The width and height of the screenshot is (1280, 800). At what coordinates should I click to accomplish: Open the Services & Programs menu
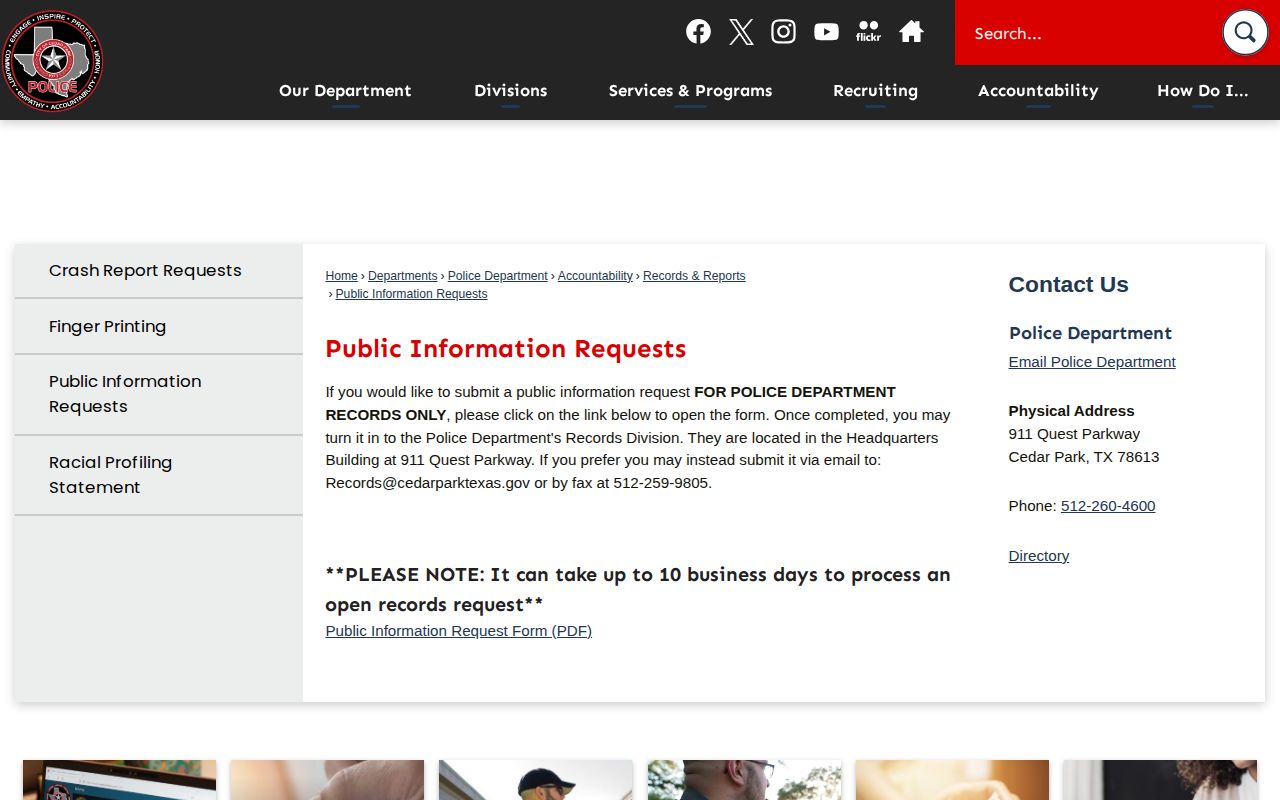tap(690, 91)
